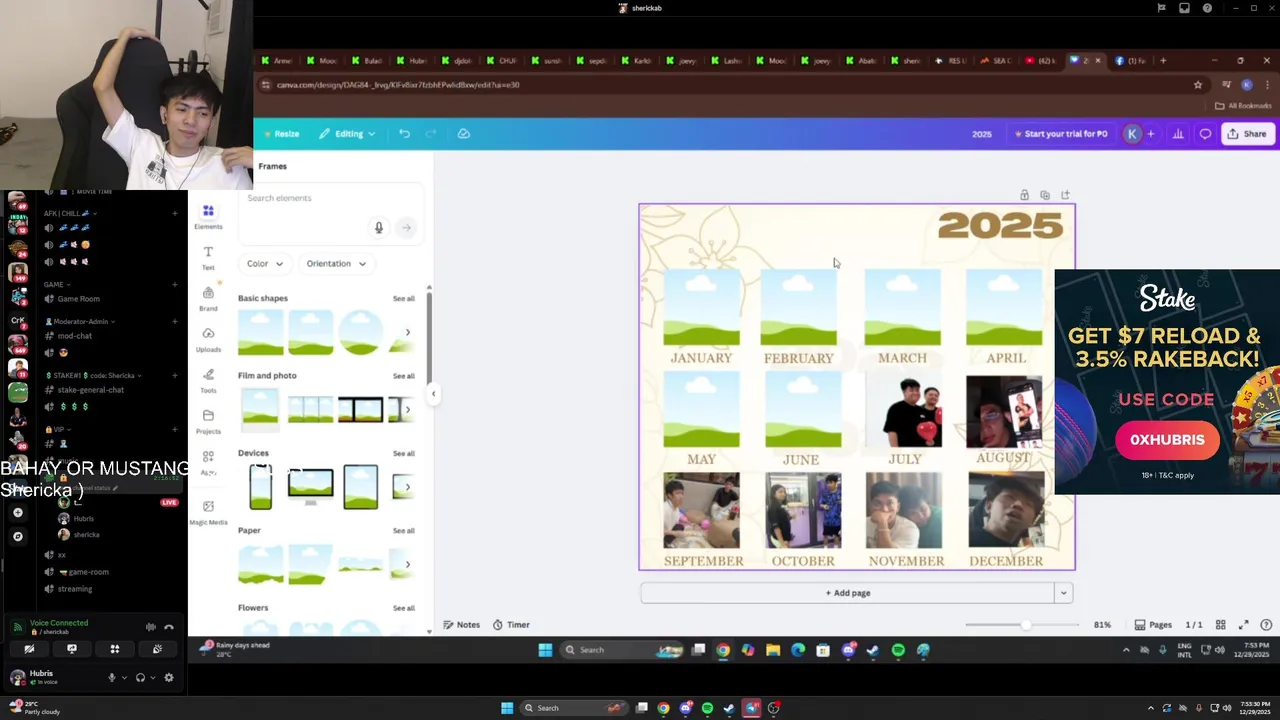Open the Uploads panel in Canva sidebar
The height and width of the screenshot is (720, 1280).
[x=208, y=339]
